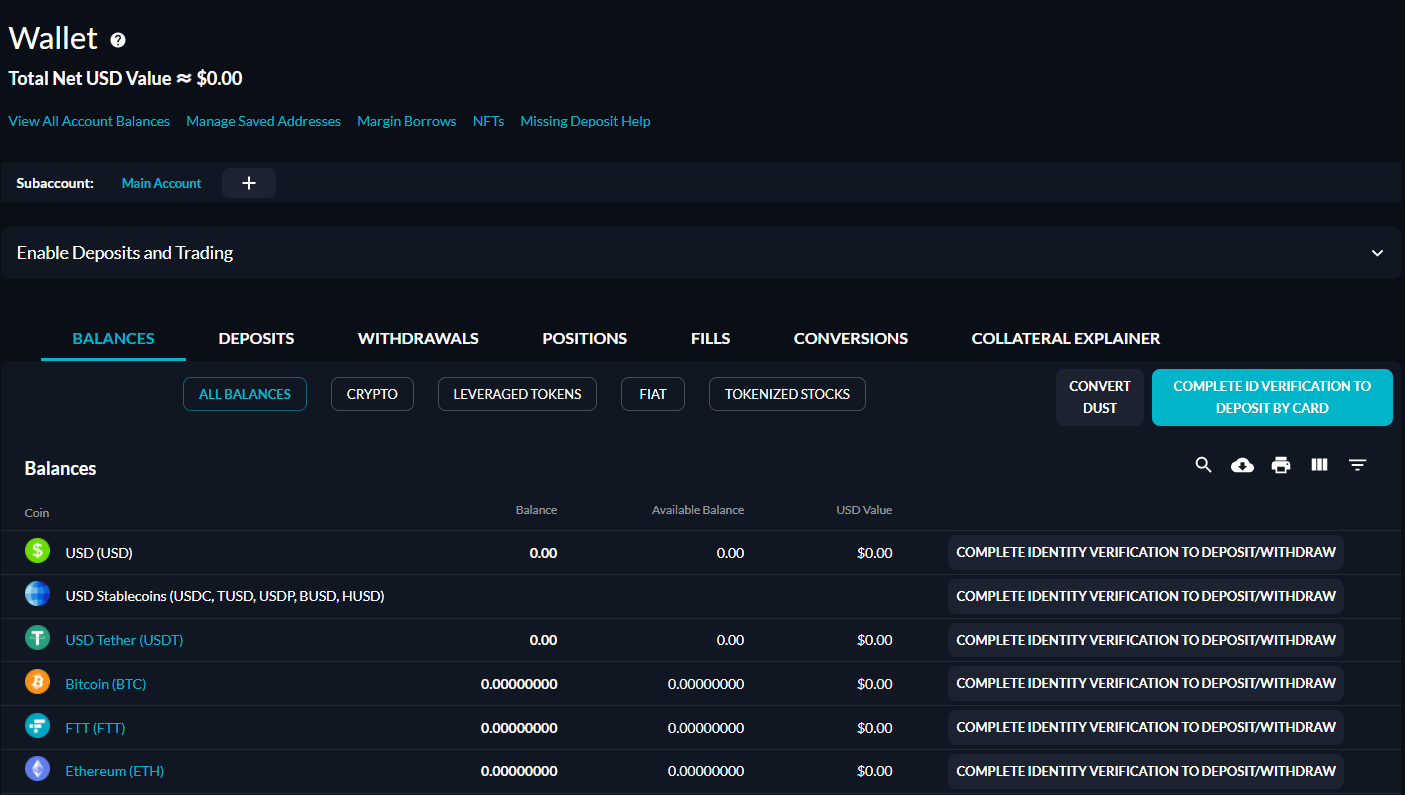Click the Convert Dust button
This screenshot has height=795, width=1405.
[1100, 397]
